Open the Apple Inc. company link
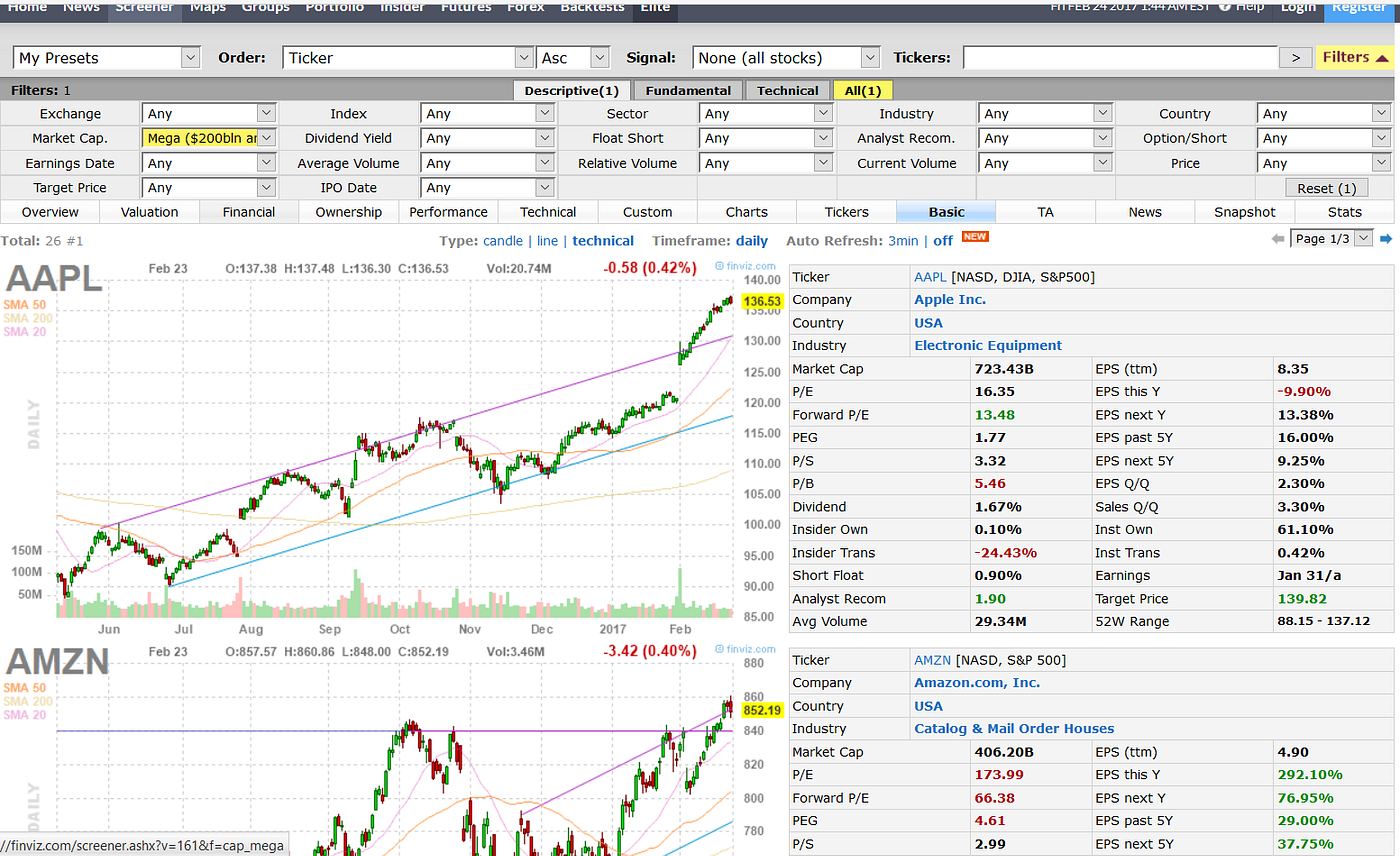Image resolution: width=1400 pixels, height=856 pixels. click(x=948, y=299)
